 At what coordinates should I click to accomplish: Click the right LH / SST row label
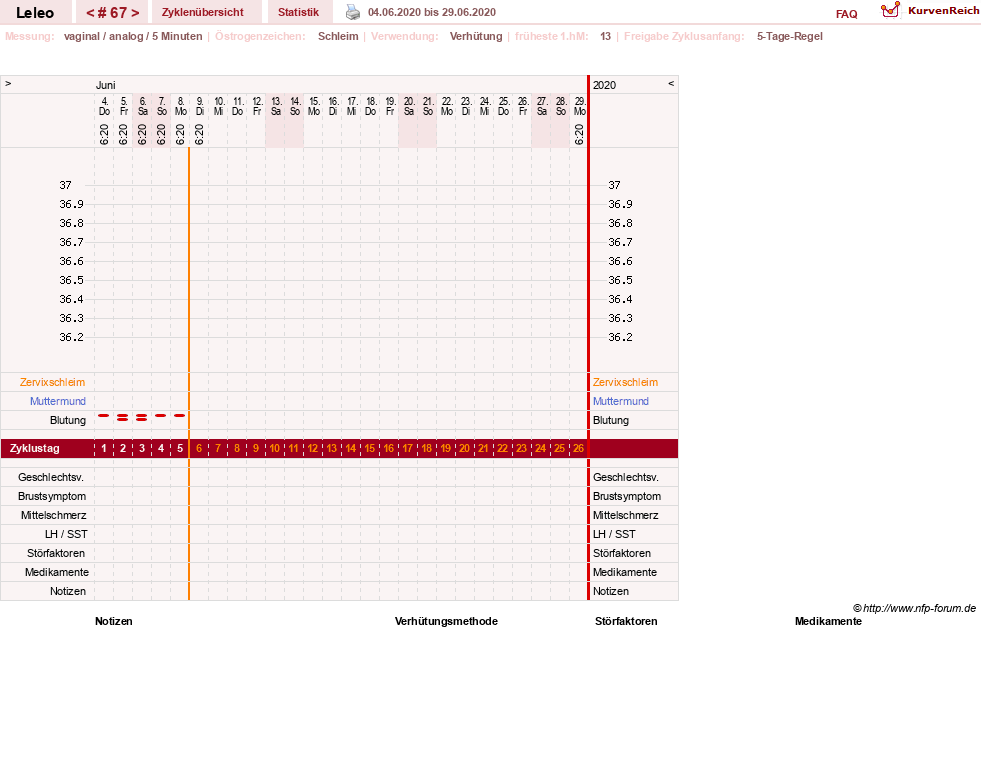pos(614,534)
